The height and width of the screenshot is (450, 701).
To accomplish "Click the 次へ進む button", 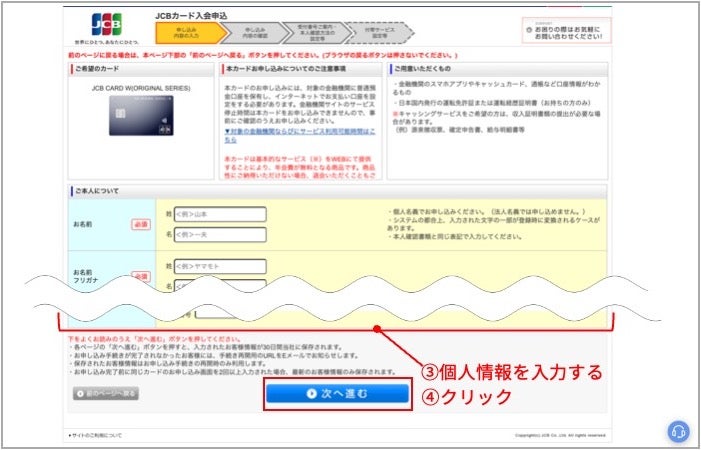I will 337,394.
